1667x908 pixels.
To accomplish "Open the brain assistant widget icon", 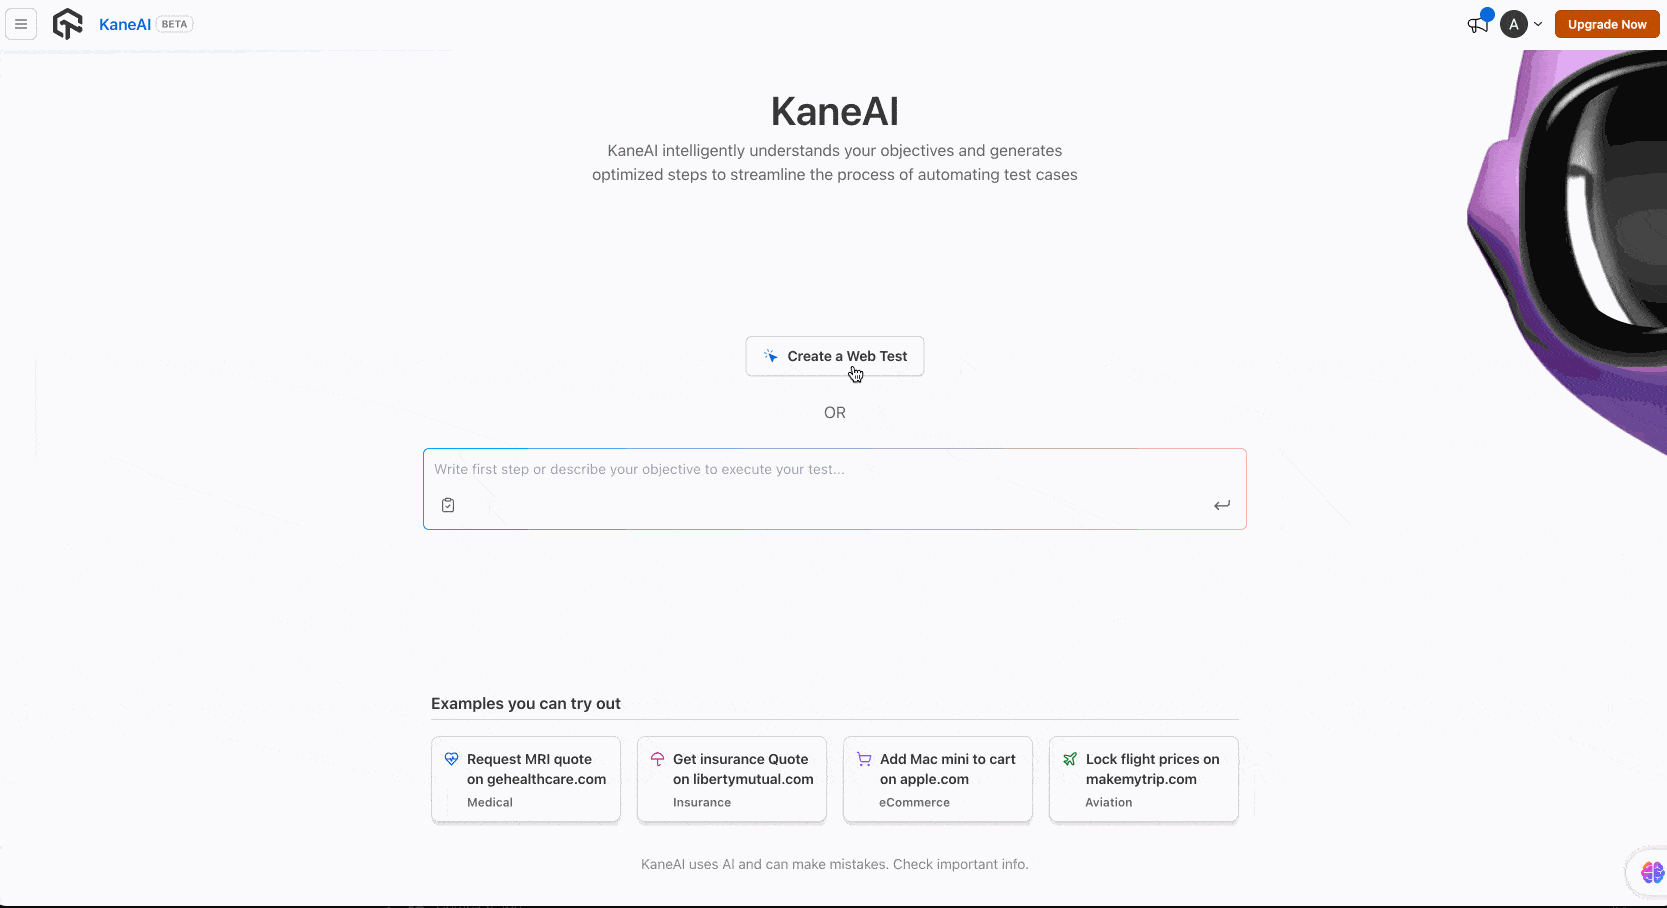I will [1652, 873].
